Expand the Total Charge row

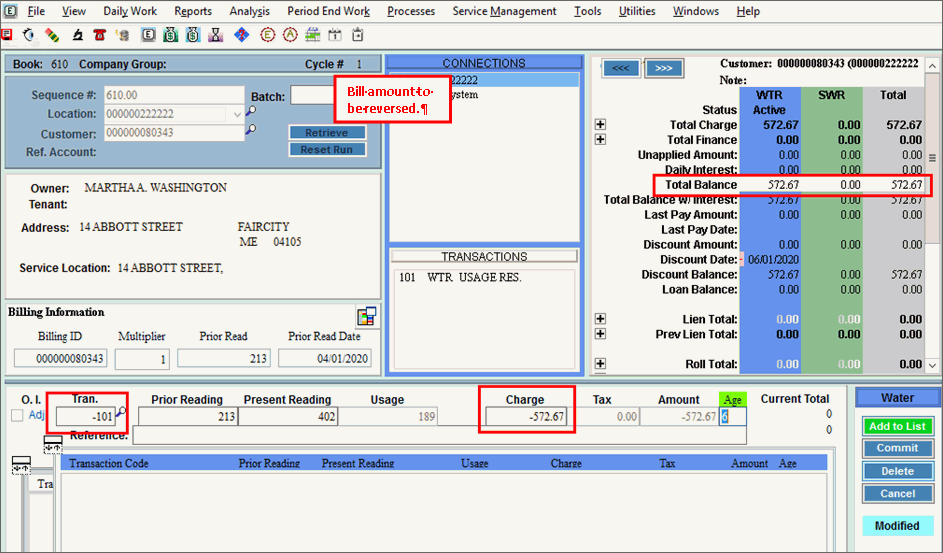coord(600,125)
